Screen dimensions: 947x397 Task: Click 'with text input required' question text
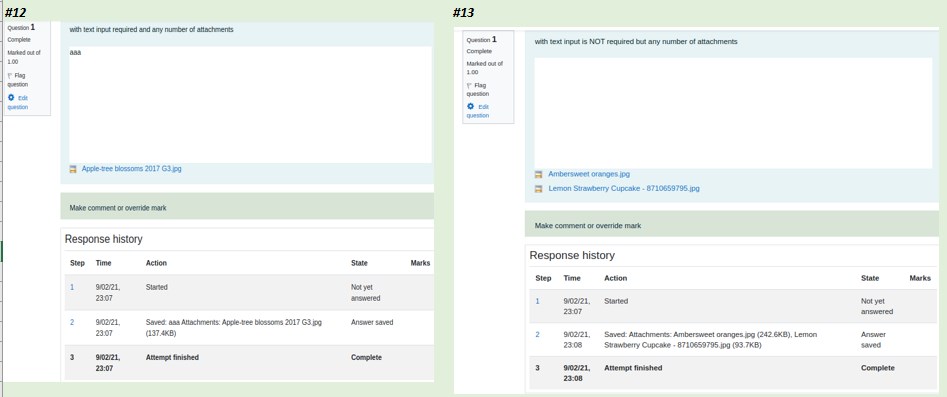coord(151,29)
